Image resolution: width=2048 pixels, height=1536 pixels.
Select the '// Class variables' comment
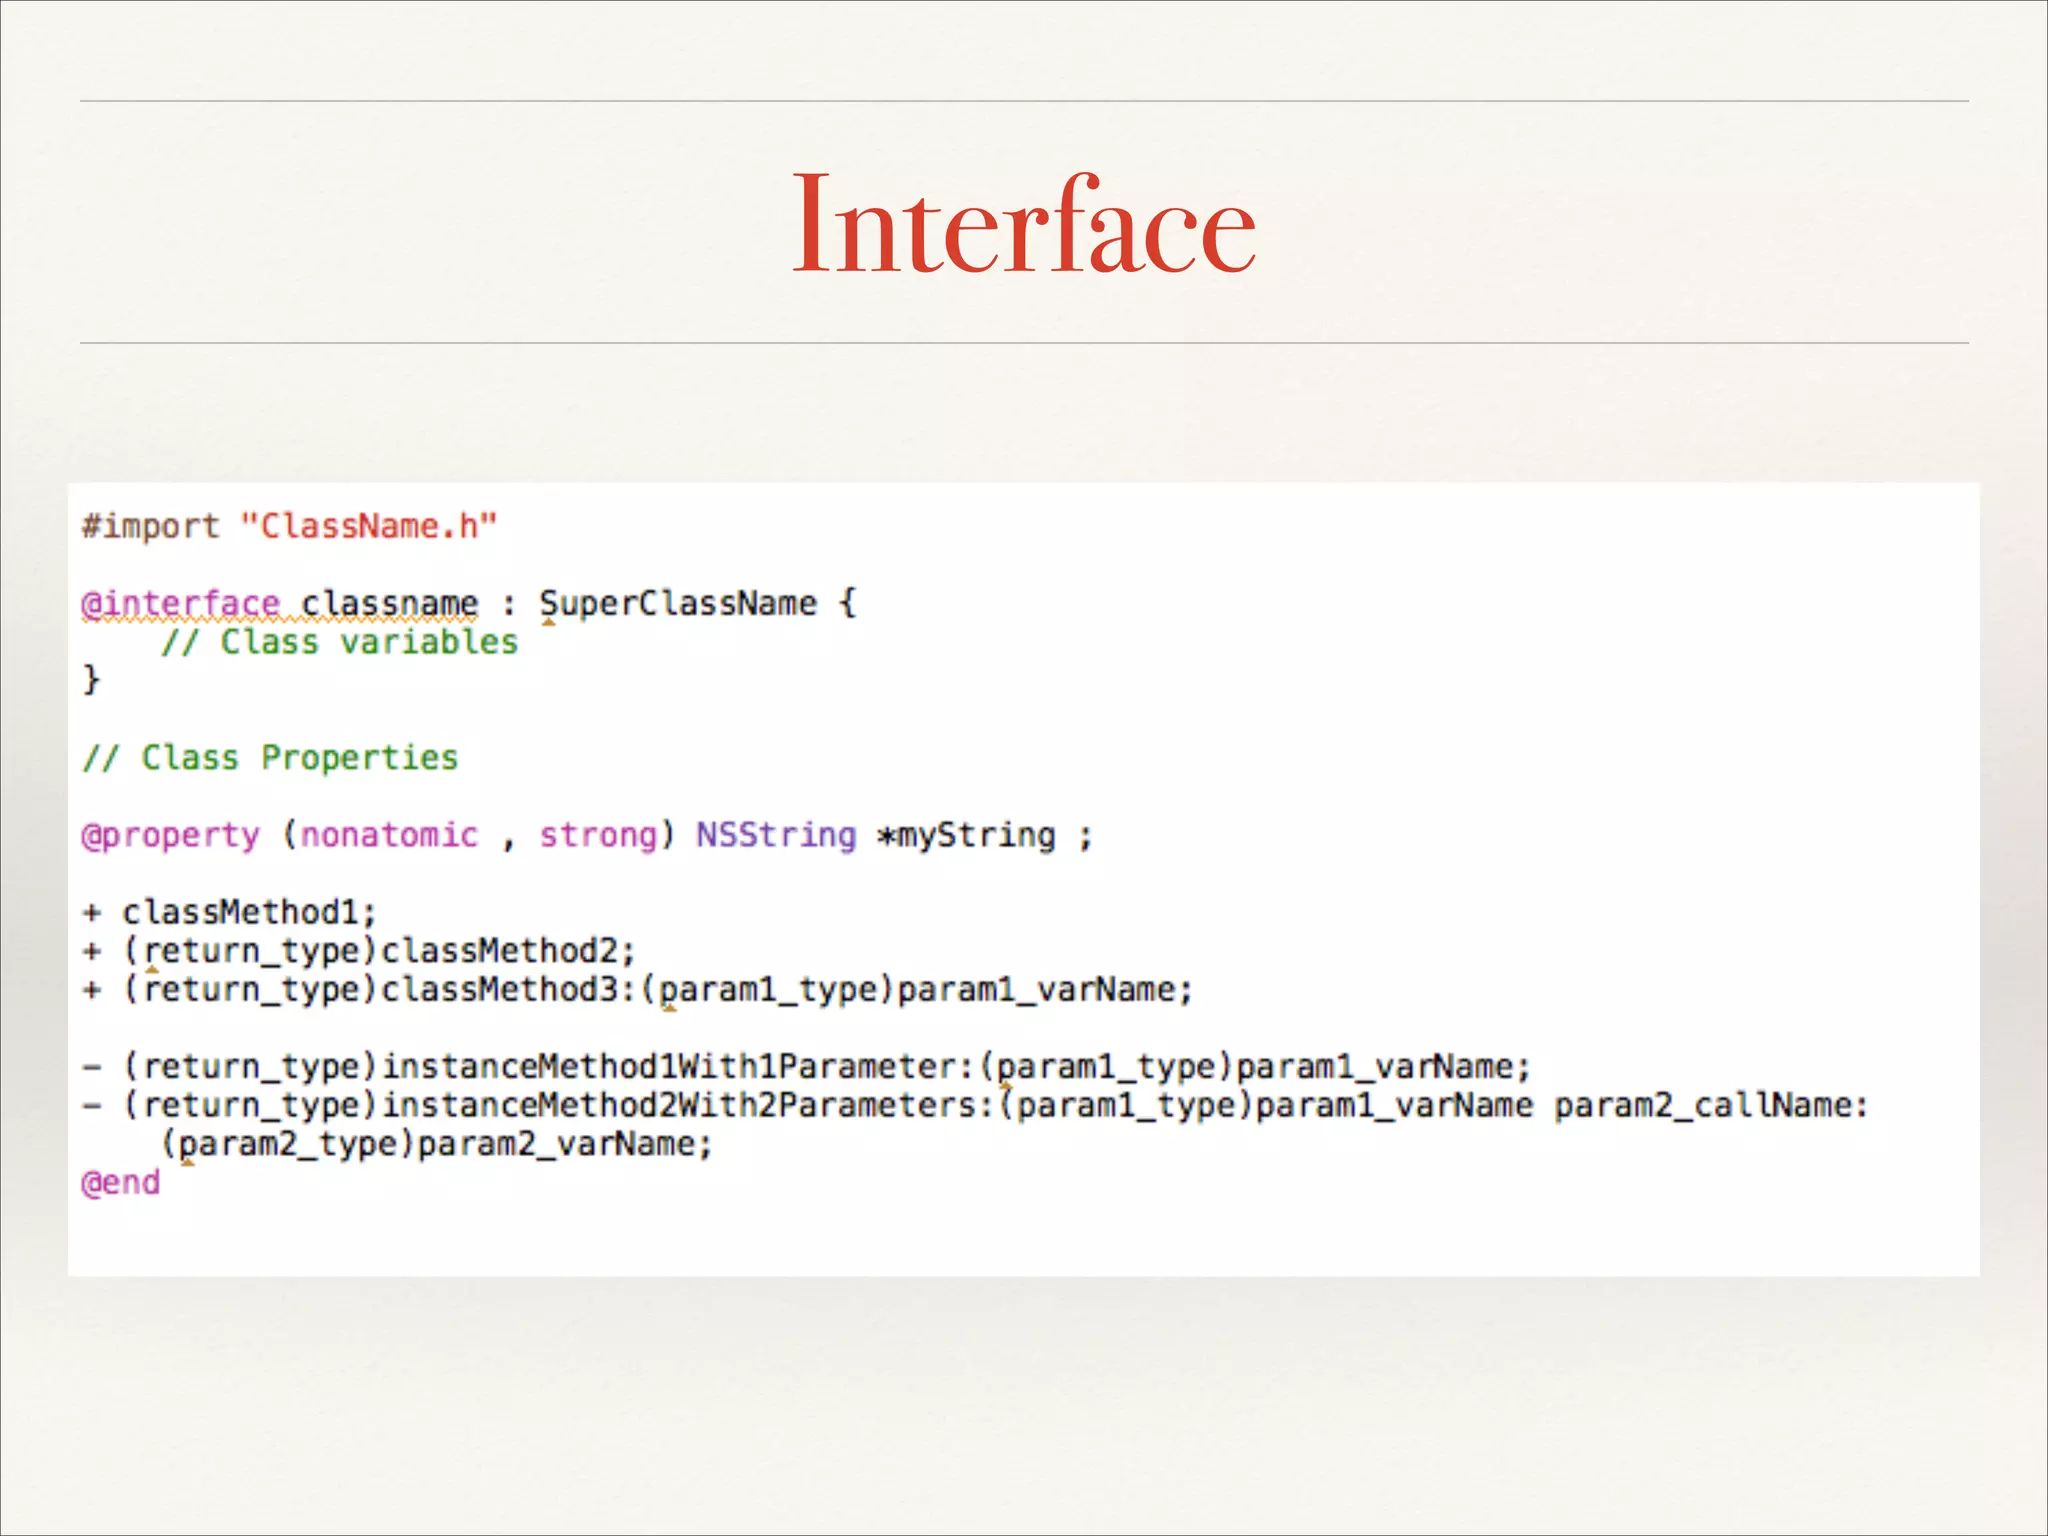coord(340,642)
